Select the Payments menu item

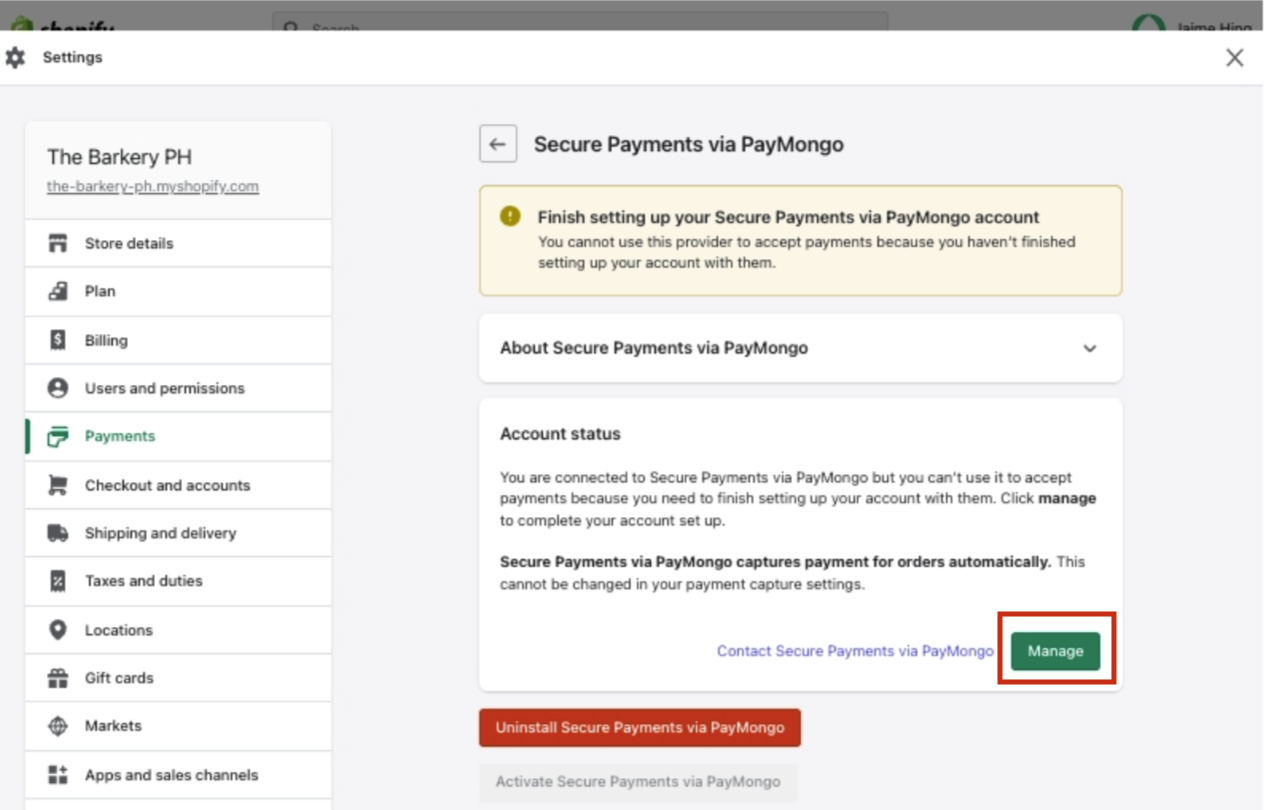(178, 436)
